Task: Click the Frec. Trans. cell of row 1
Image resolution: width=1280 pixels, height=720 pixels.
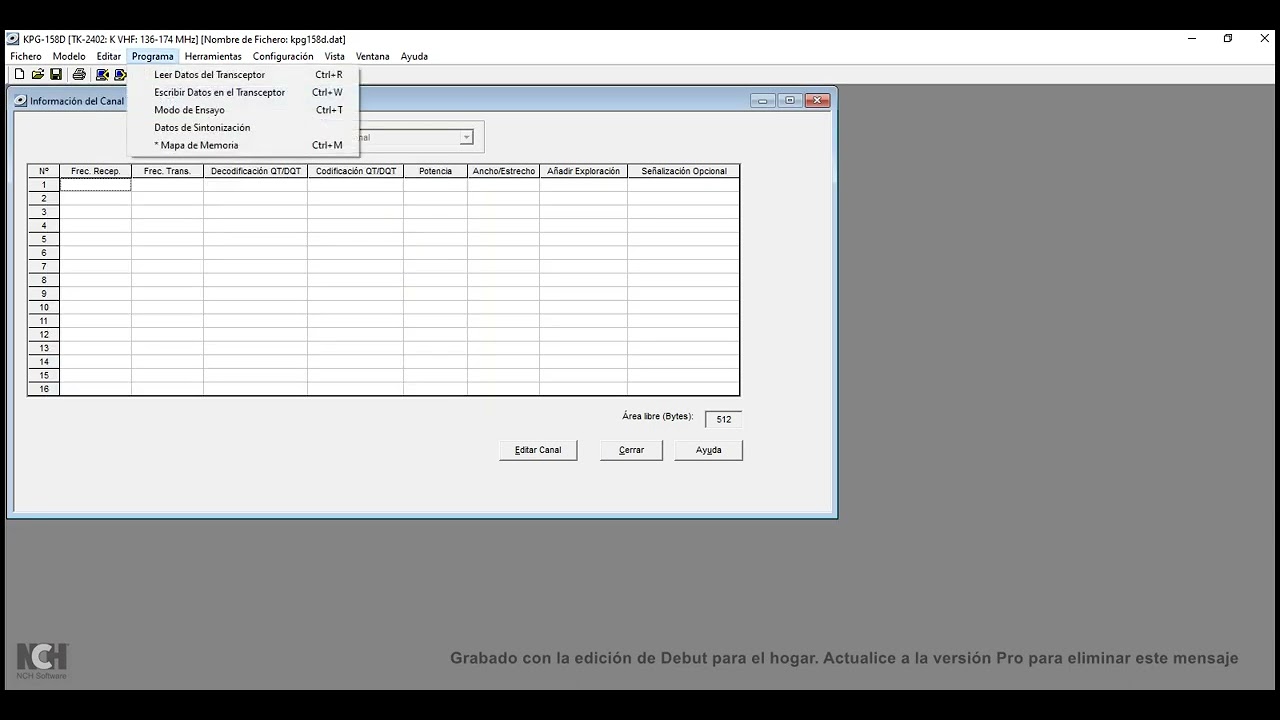Action: [x=167, y=185]
